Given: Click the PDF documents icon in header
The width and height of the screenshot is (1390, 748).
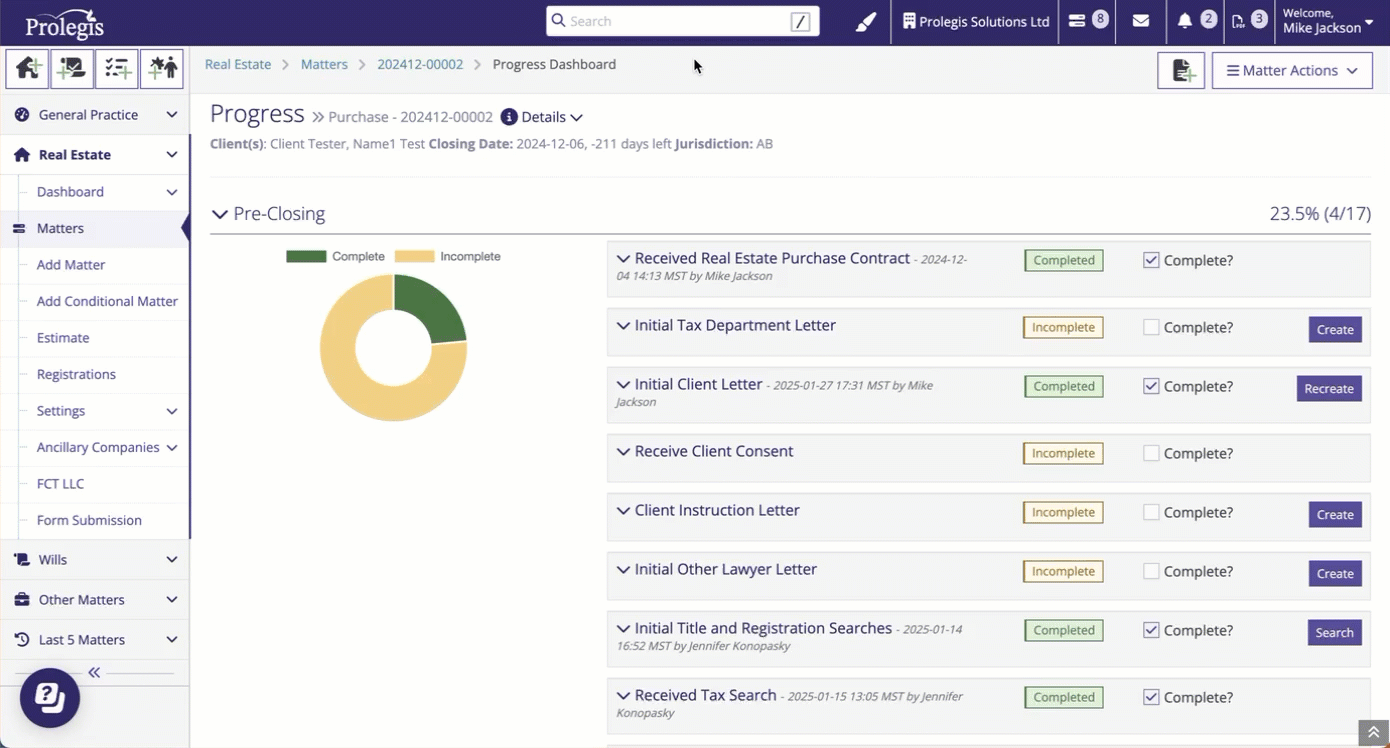Looking at the screenshot, I should 1239,21.
